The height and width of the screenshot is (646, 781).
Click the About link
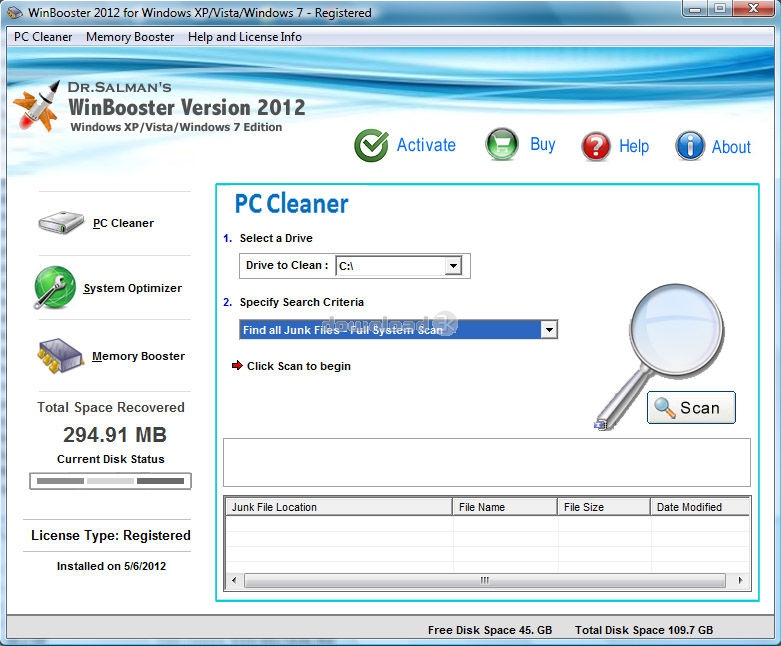(731, 147)
